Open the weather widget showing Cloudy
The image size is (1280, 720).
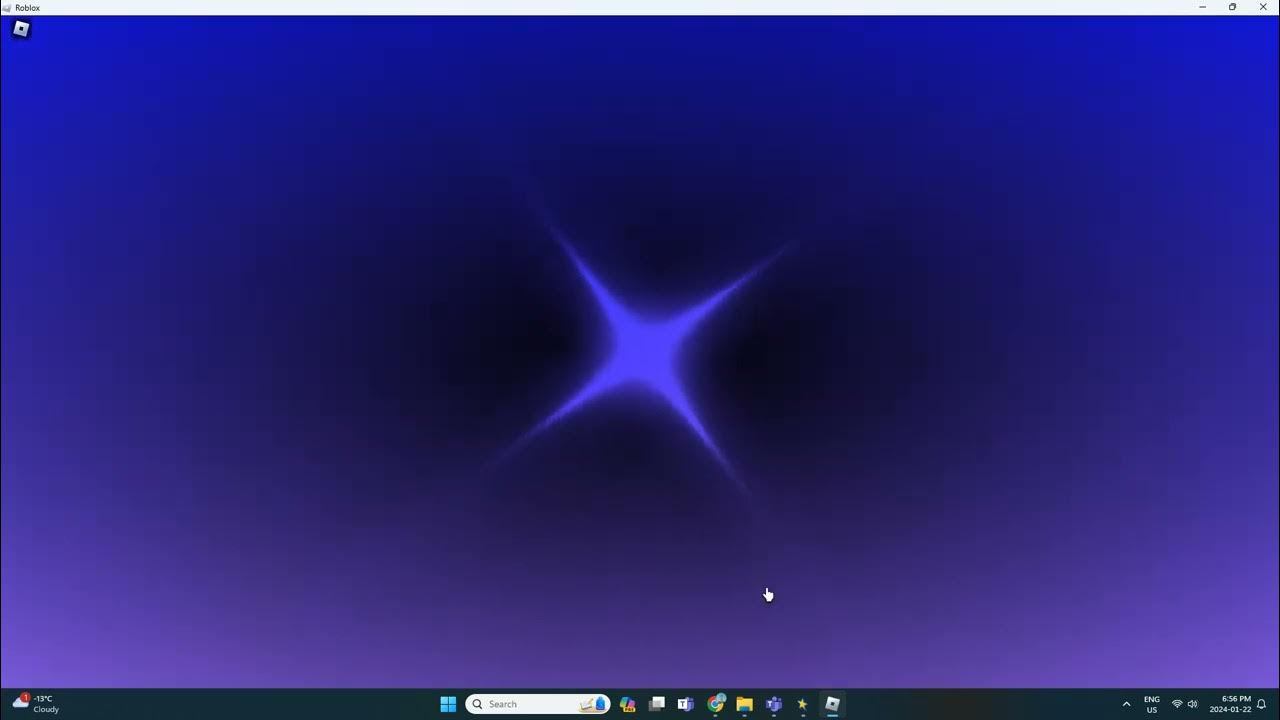(36, 704)
